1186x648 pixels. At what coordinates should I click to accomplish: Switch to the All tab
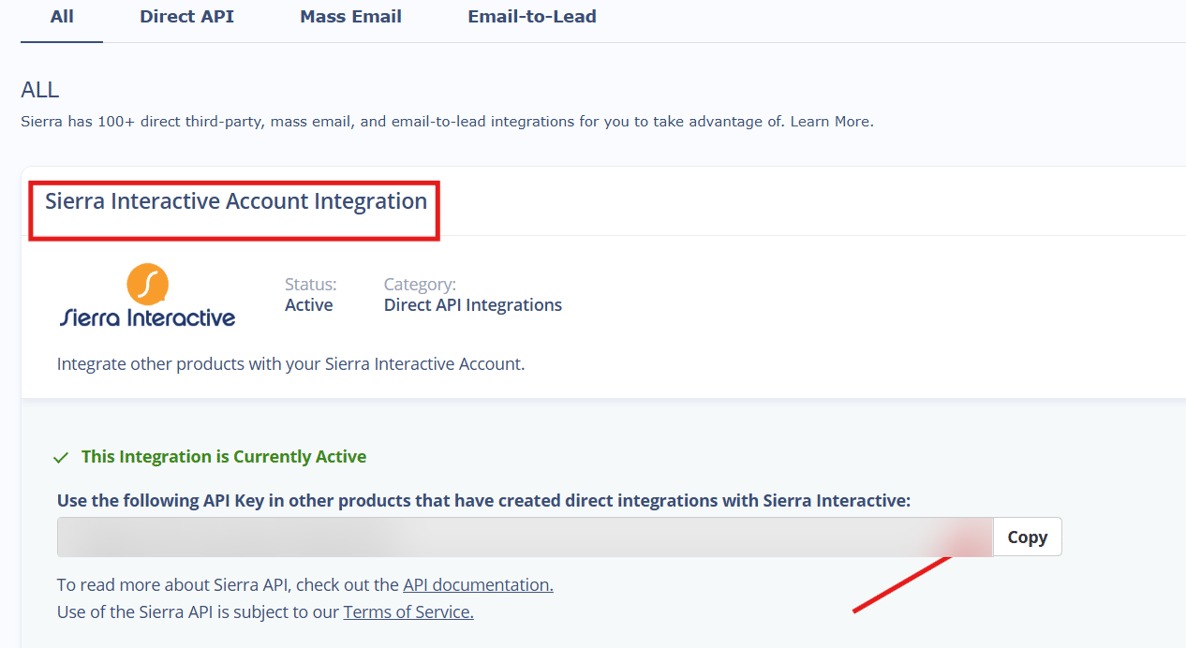tap(62, 17)
